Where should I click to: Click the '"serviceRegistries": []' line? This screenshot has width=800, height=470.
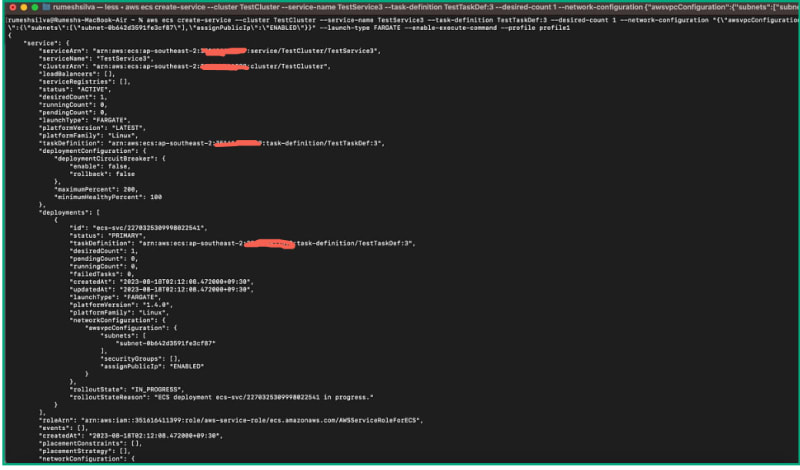click(84, 82)
